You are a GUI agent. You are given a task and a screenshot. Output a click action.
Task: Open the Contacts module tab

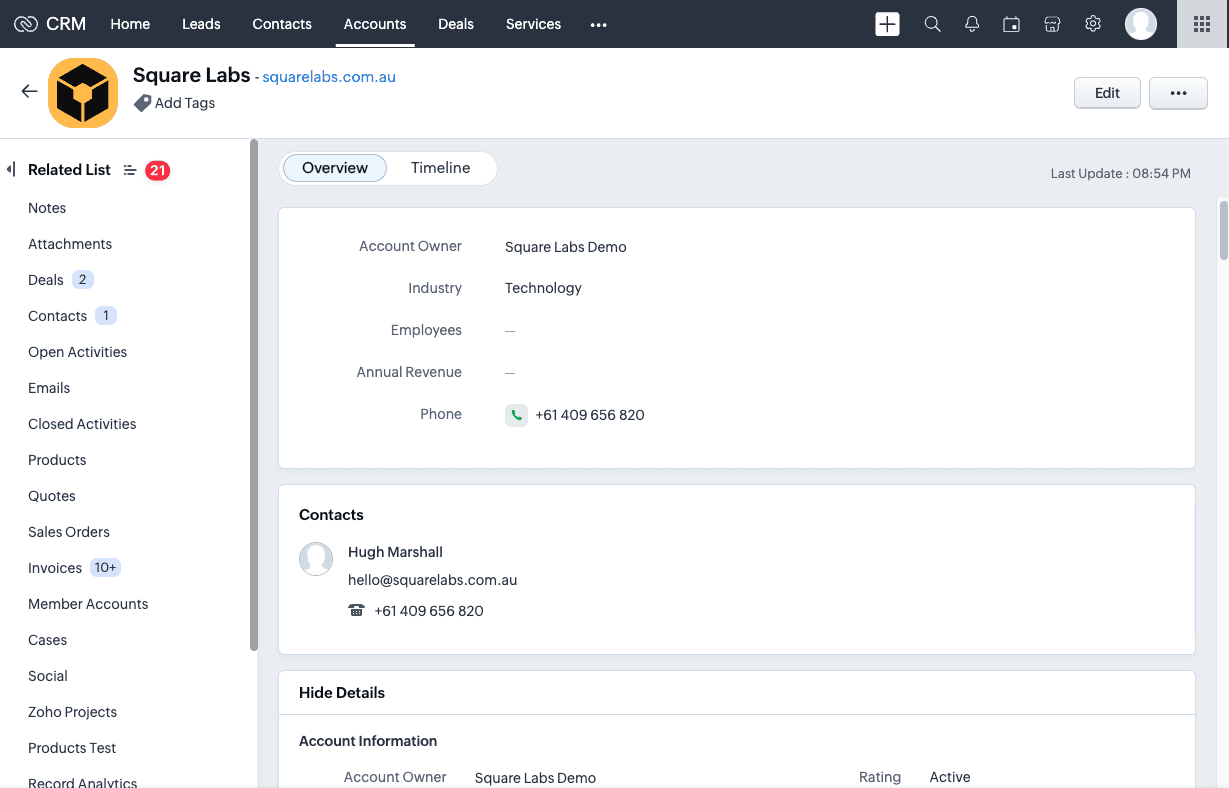click(x=282, y=24)
